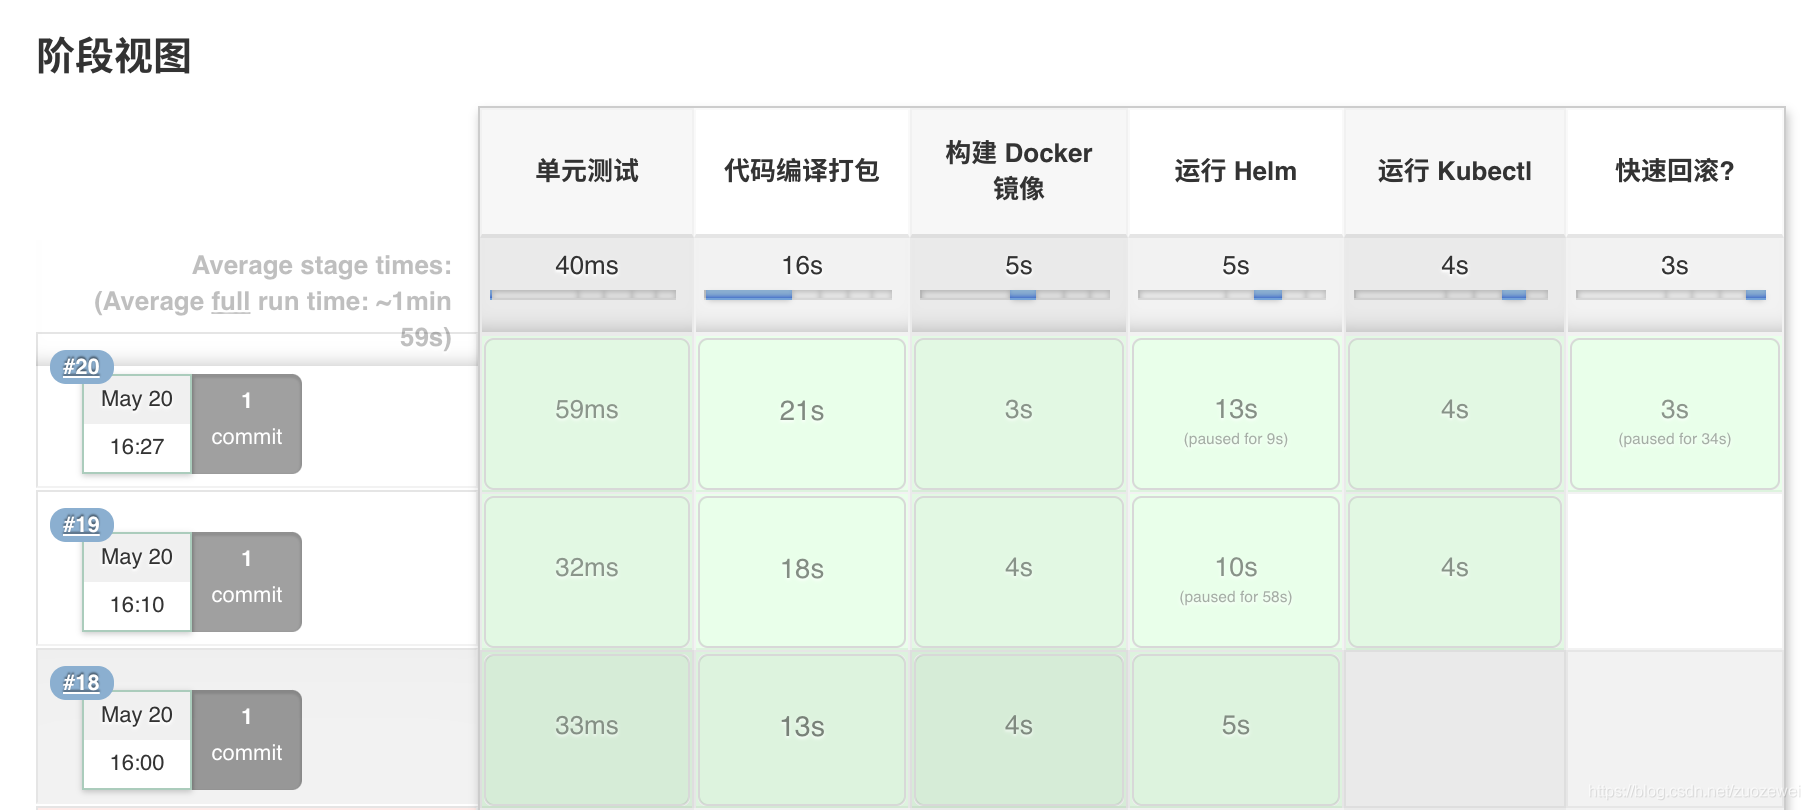Select the 10s paused for 58s cell
Viewport: 1810px width, 810px height.
tap(1236, 572)
